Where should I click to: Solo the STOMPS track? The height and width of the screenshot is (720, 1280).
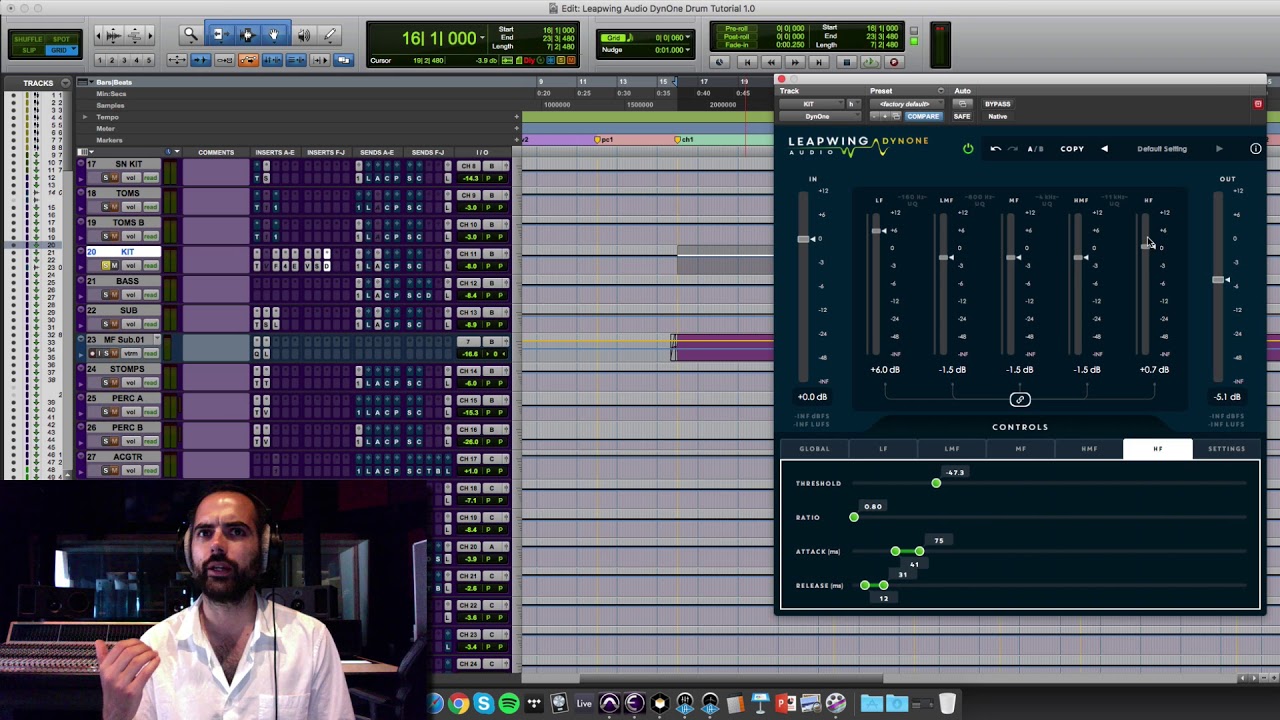[x=105, y=383]
